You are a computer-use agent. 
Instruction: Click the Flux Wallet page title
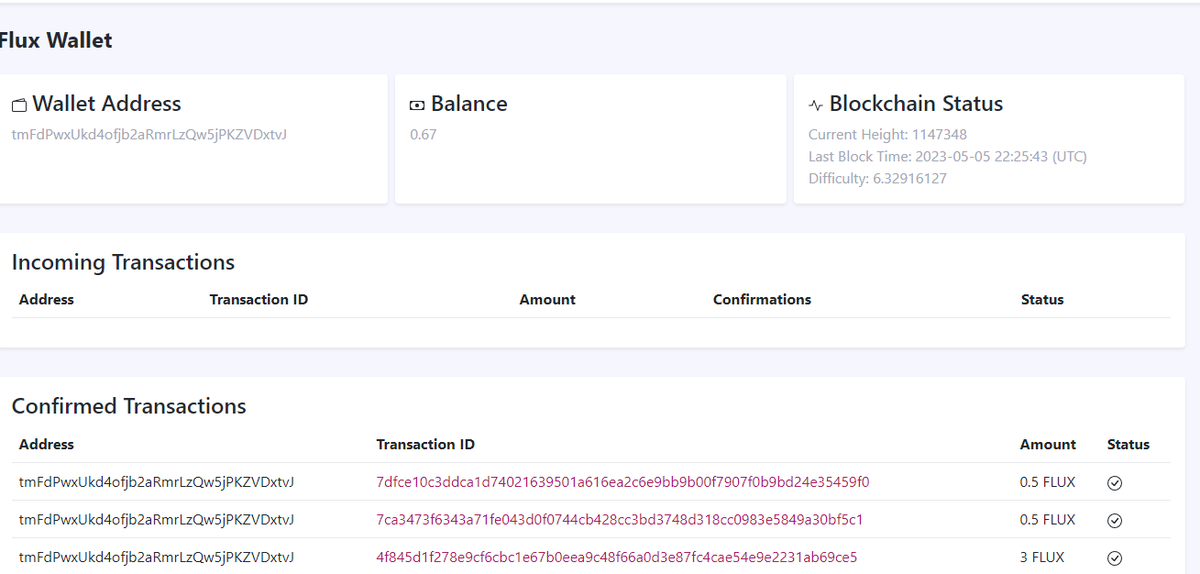[56, 40]
